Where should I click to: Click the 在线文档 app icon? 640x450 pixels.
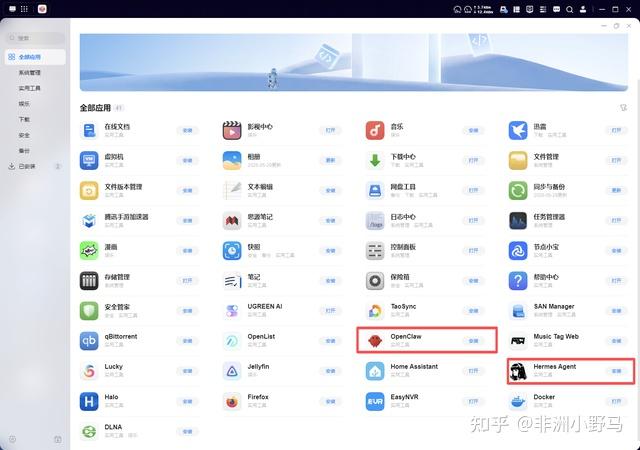(89, 131)
